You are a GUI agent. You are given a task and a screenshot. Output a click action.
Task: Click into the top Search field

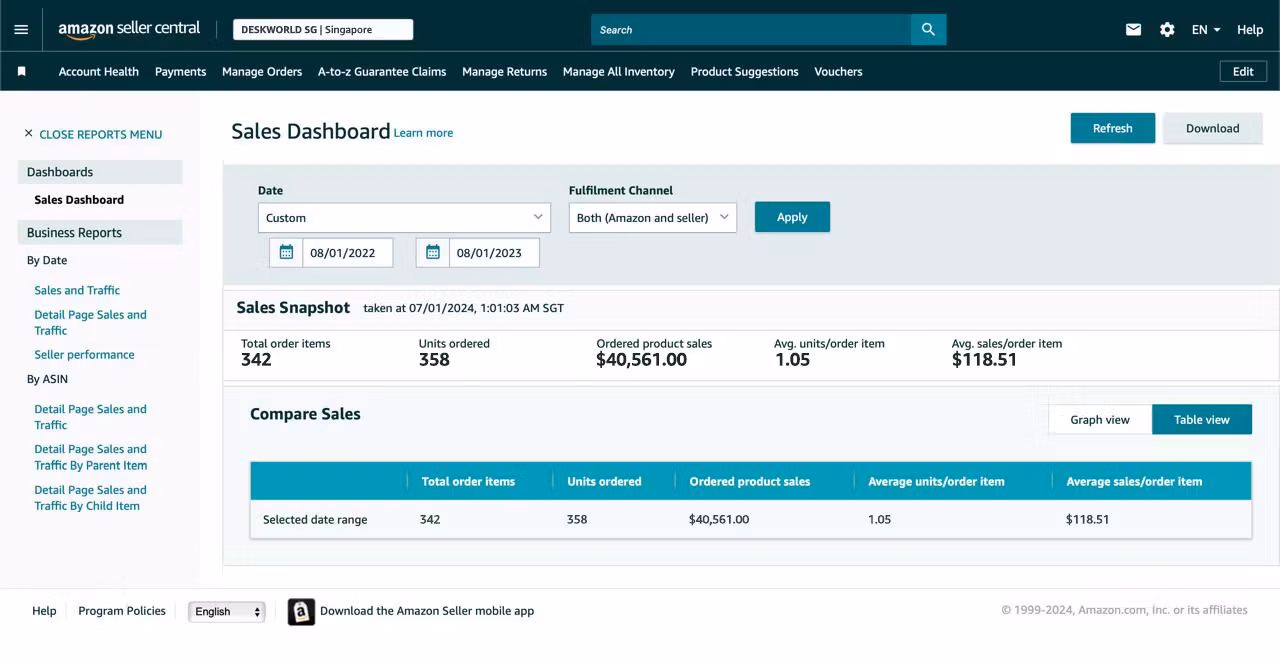pos(751,30)
